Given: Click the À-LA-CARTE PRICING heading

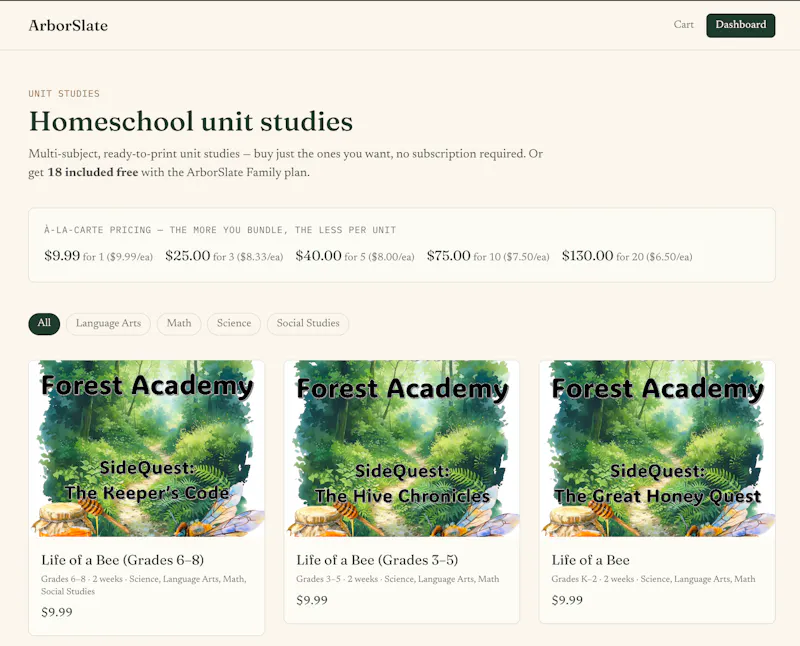Looking at the screenshot, I should (x=220, y=230).
